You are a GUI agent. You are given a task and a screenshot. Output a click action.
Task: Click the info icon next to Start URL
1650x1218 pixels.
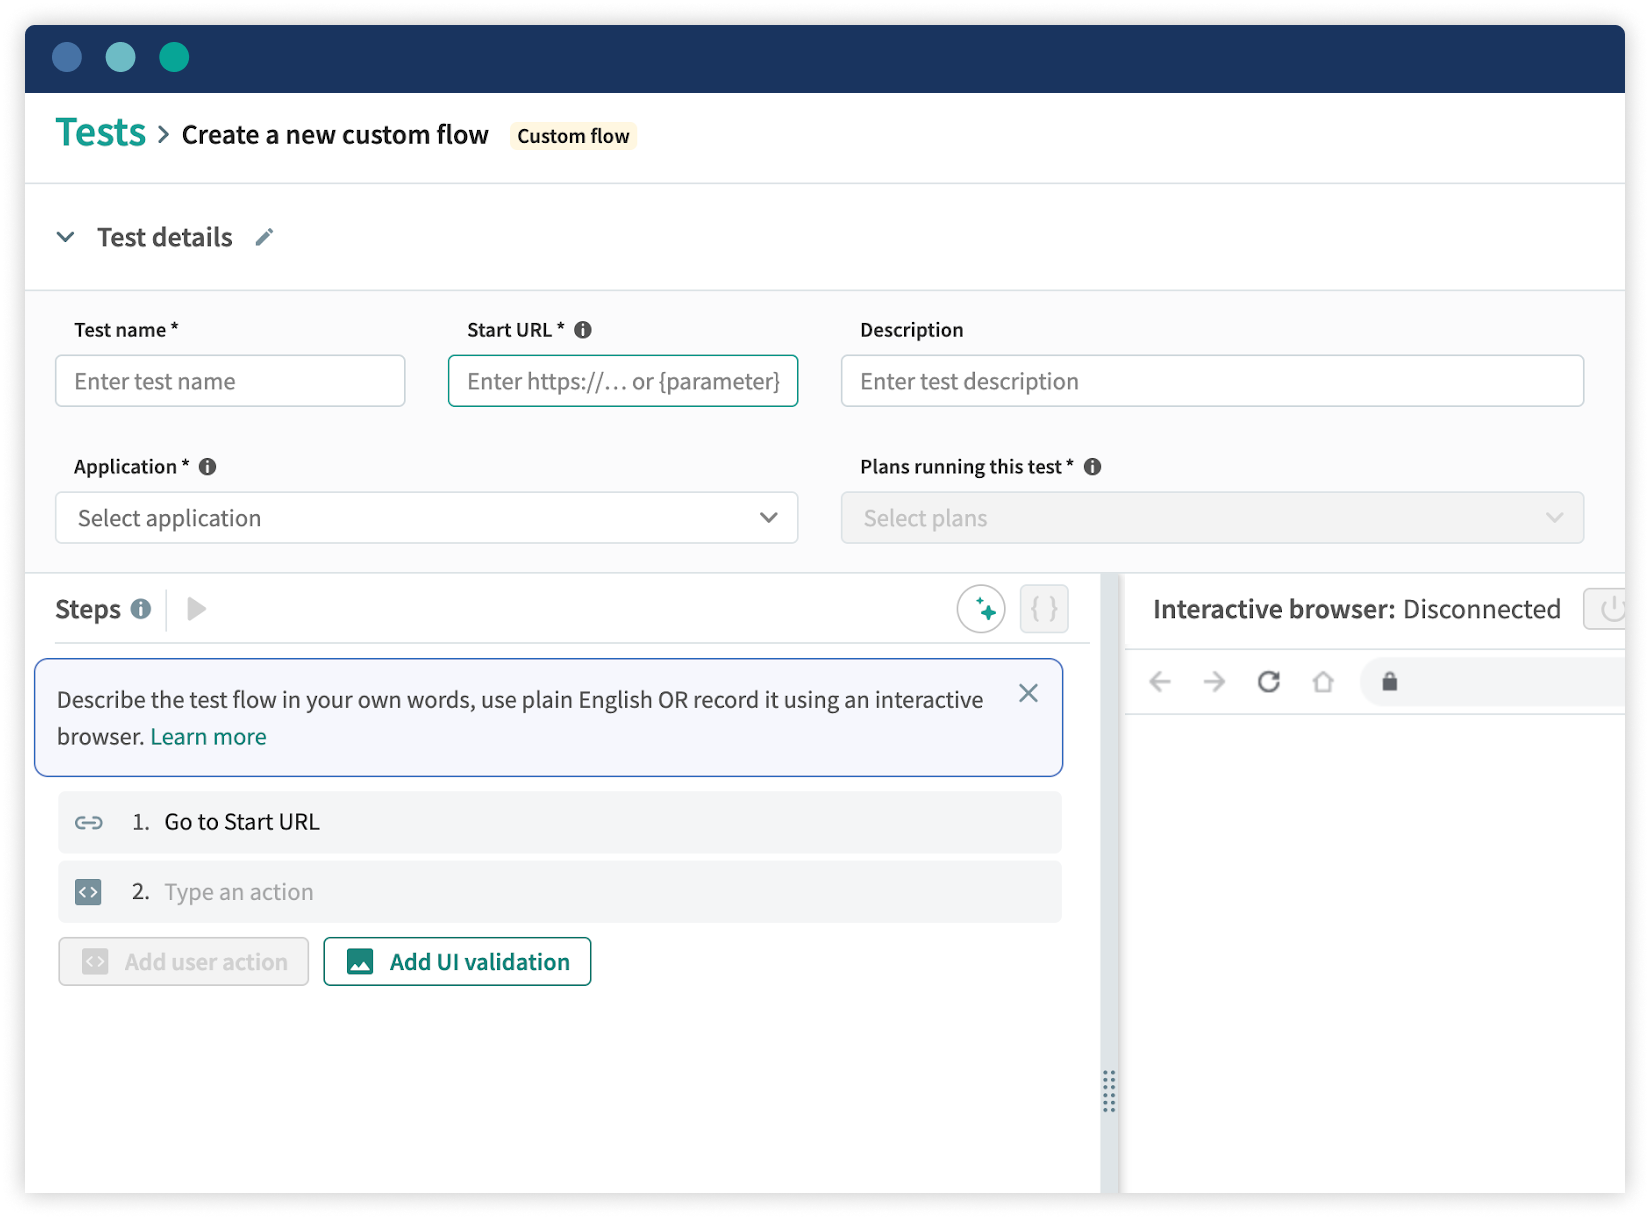tap(584, 329)
